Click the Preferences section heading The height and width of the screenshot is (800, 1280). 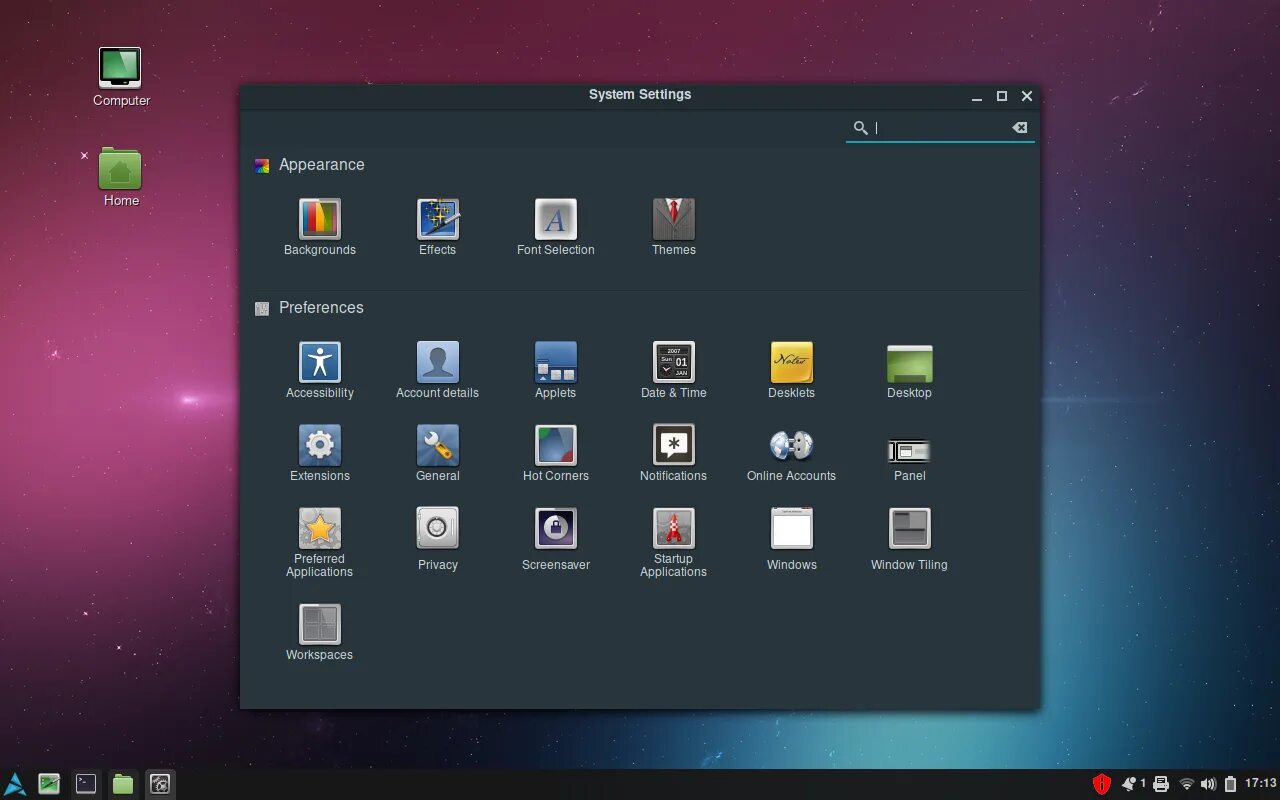point(321,308)
